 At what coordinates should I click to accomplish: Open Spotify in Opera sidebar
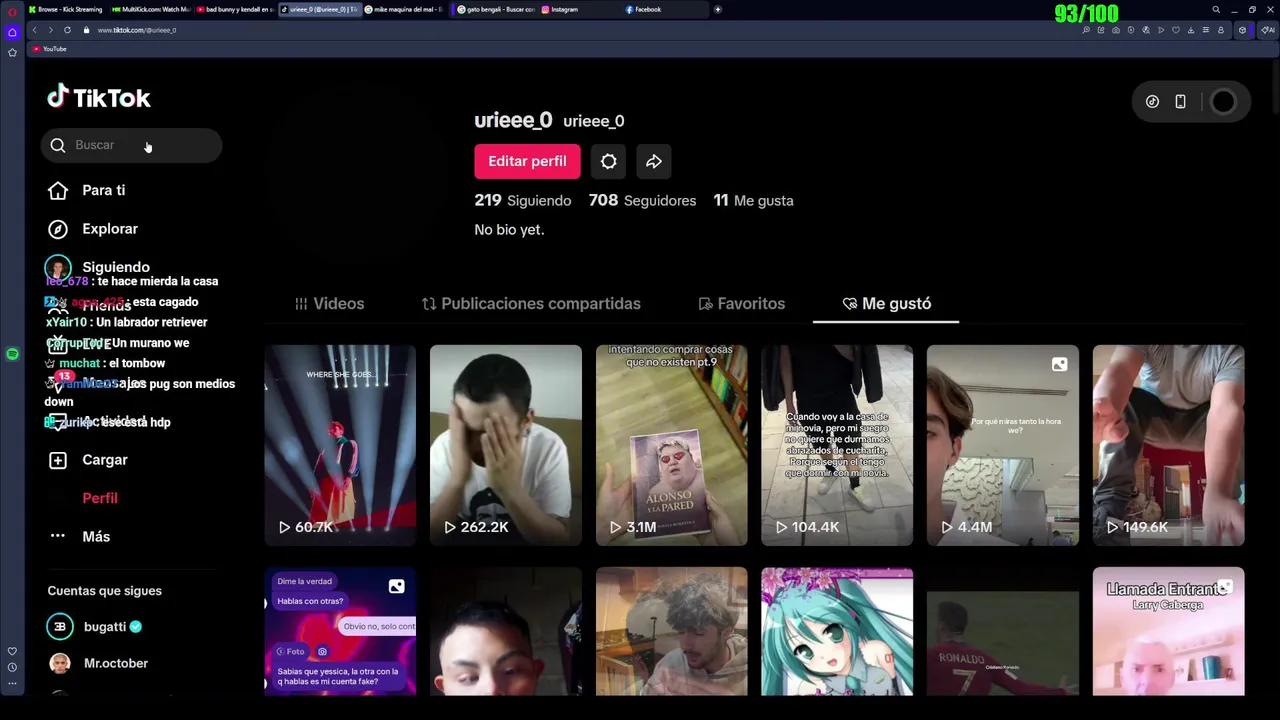12,354
